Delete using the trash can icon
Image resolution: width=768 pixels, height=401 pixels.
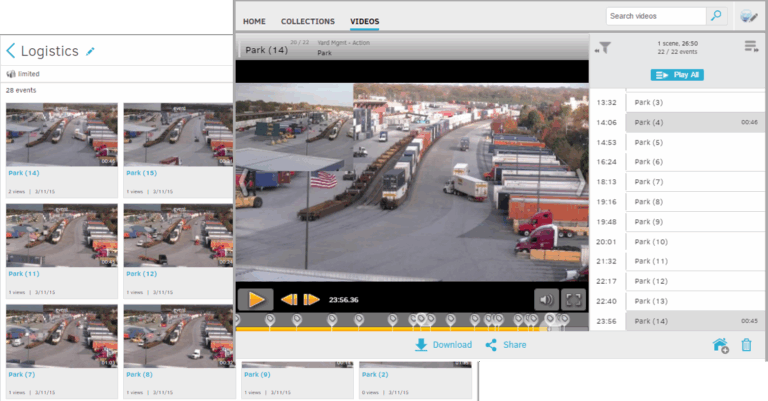(x=746, y=346)
